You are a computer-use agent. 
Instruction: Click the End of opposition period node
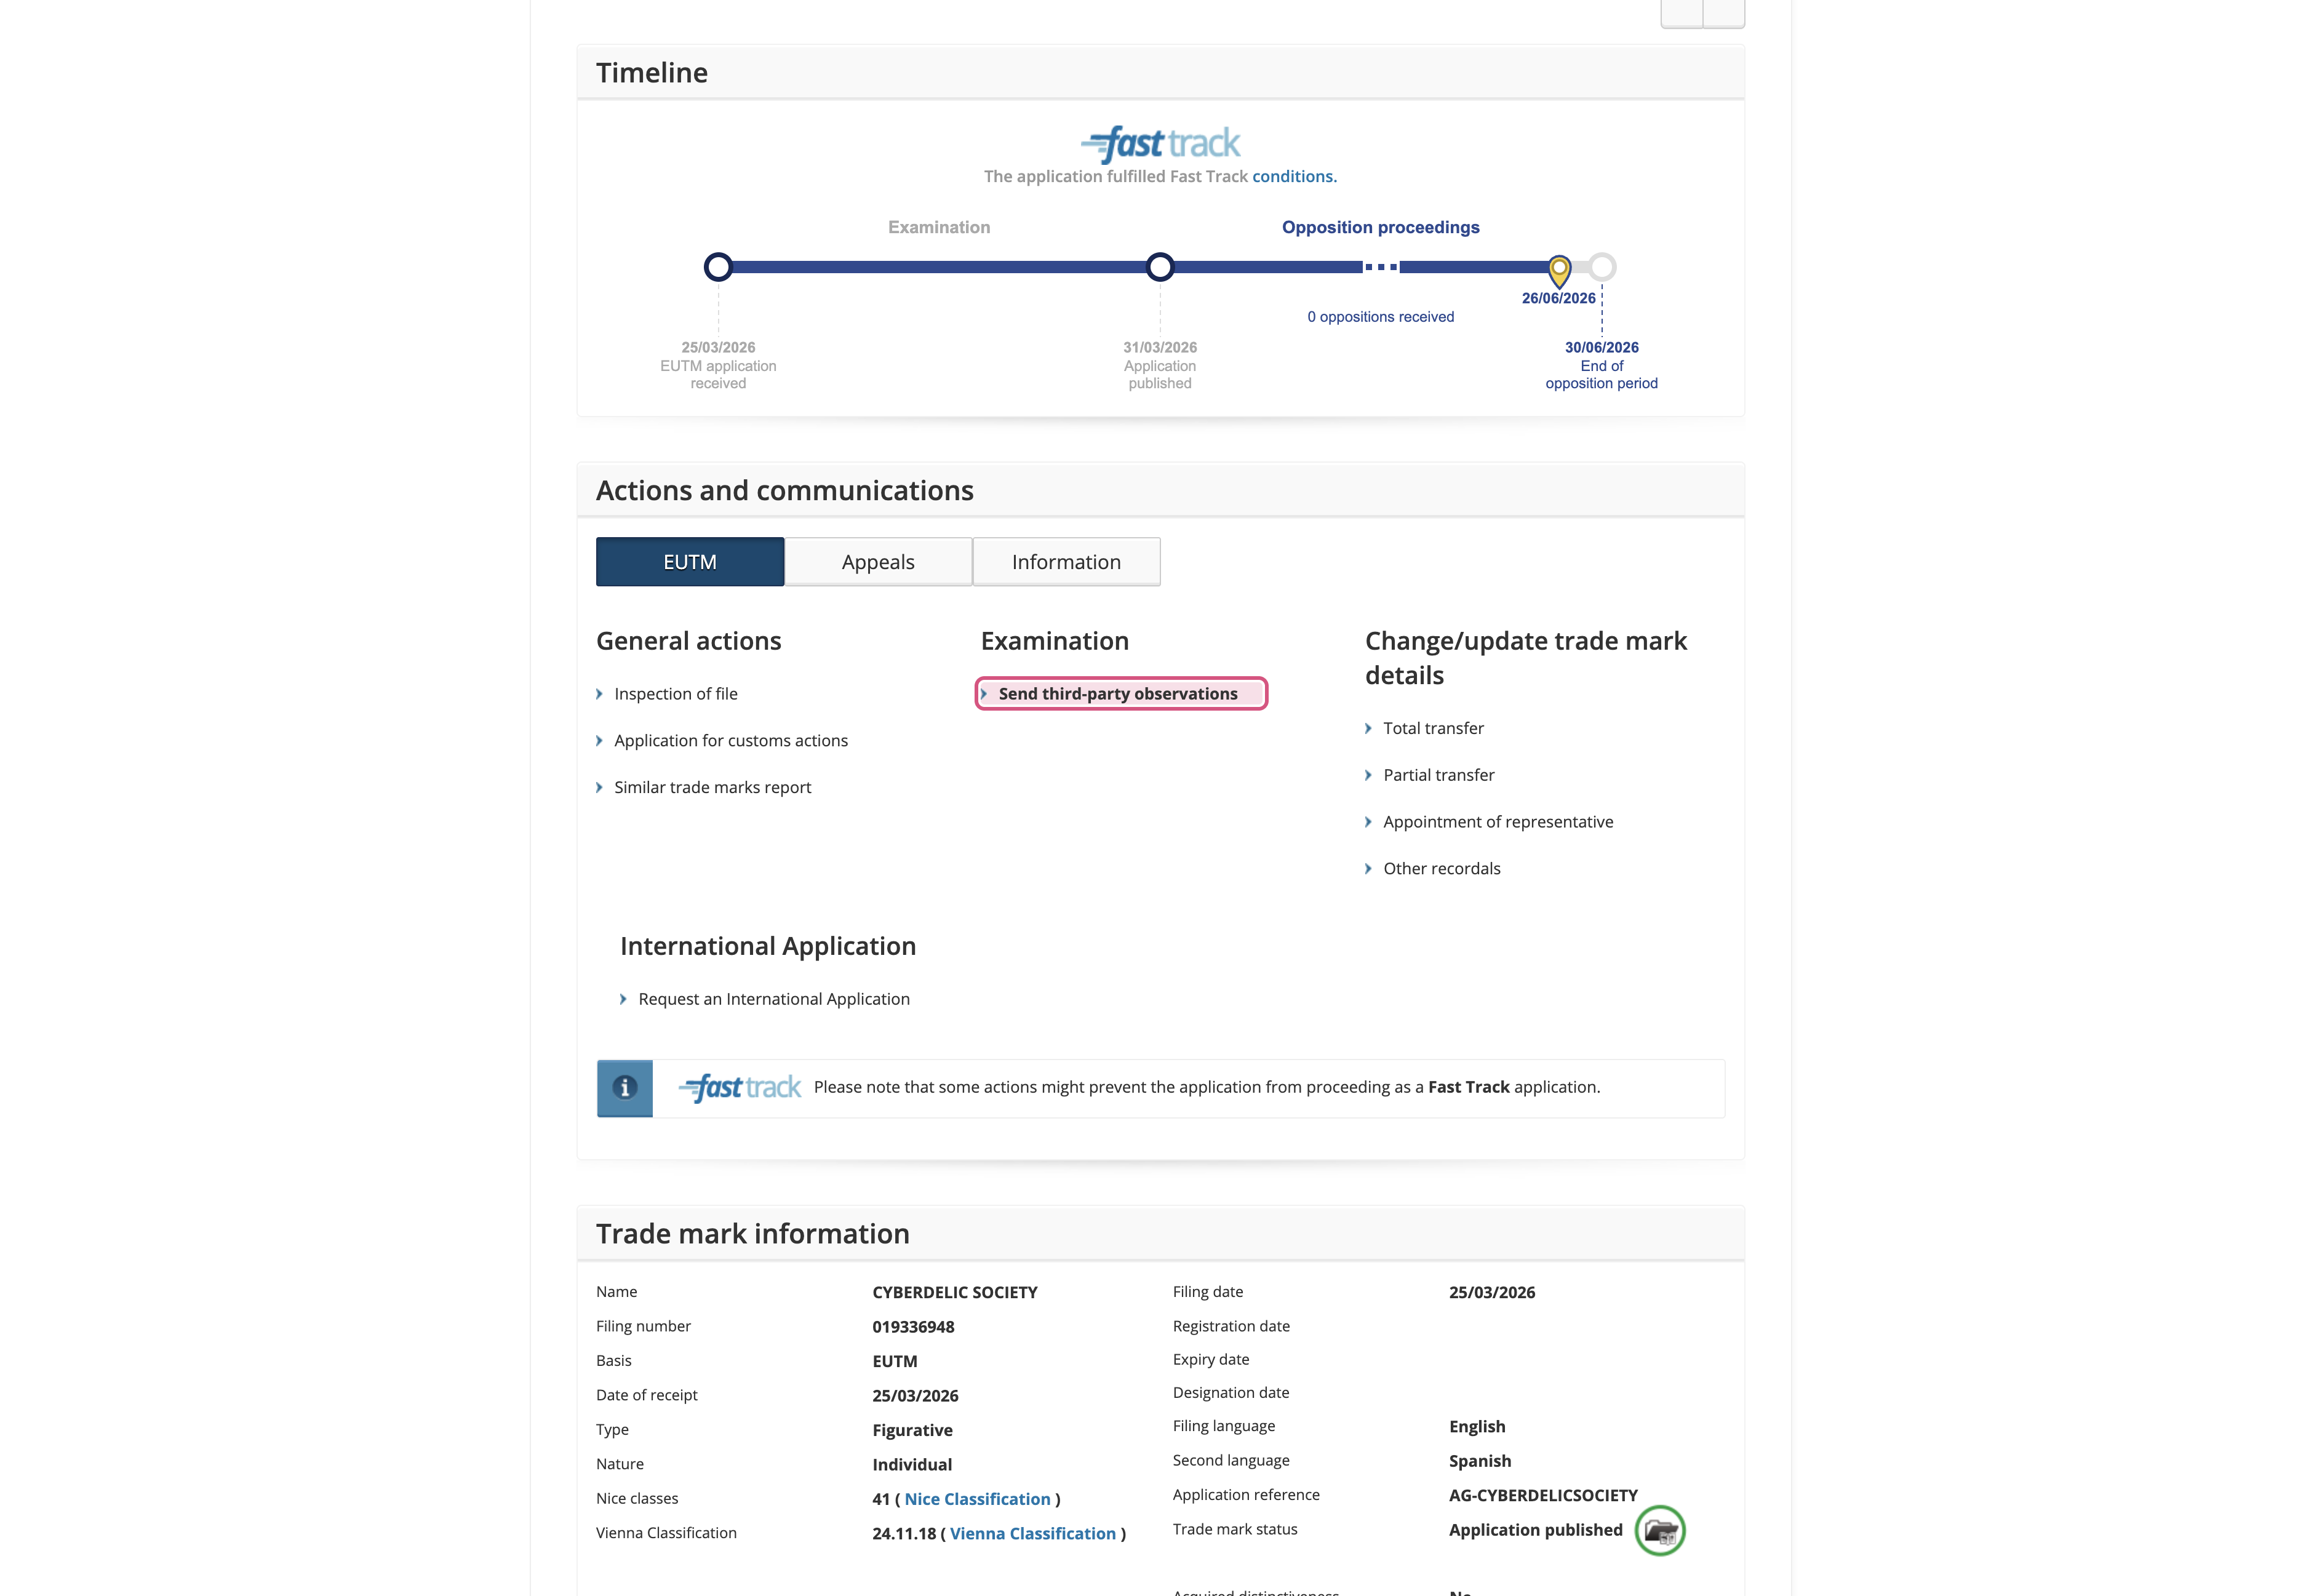point(1602,267)
